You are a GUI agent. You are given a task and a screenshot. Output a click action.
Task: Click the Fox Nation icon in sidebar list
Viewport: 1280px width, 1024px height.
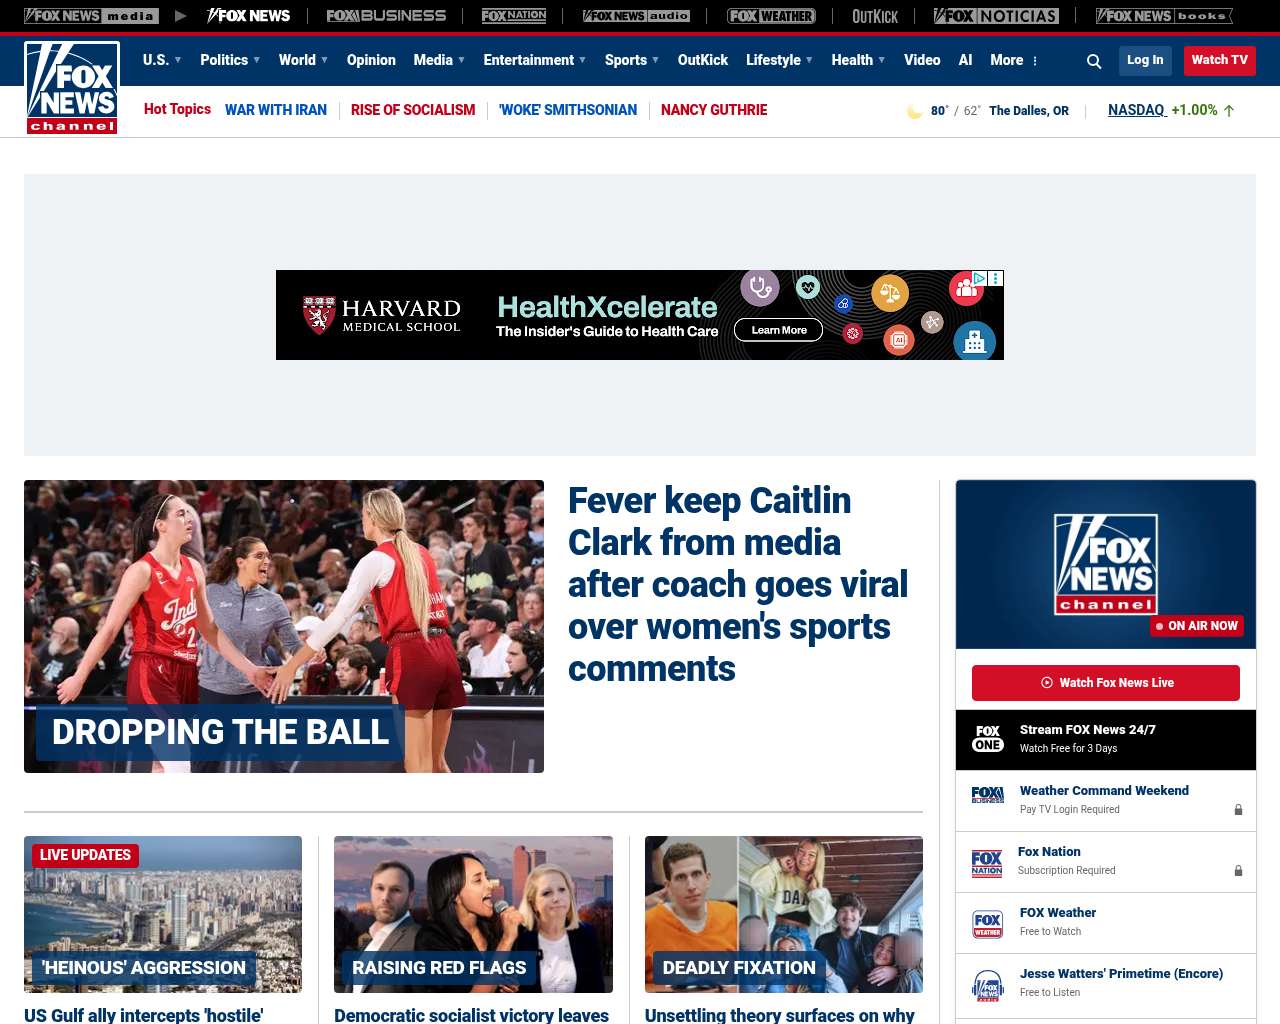(987, 862)
